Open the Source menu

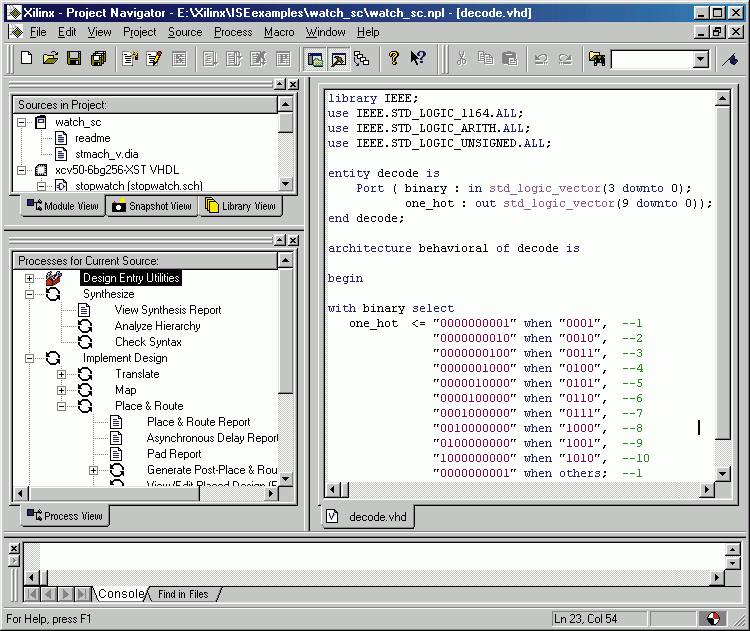(x=185, y=32)
